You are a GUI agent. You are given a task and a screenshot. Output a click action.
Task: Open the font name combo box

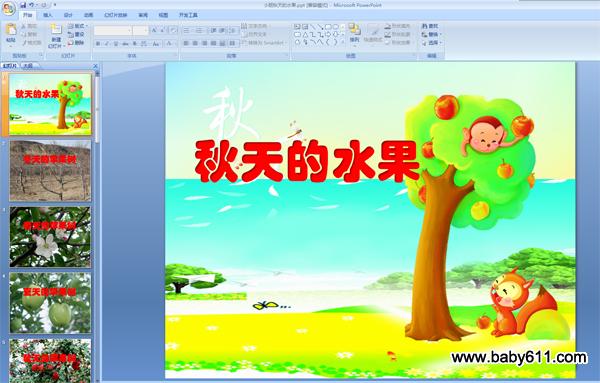pos(113,31)
